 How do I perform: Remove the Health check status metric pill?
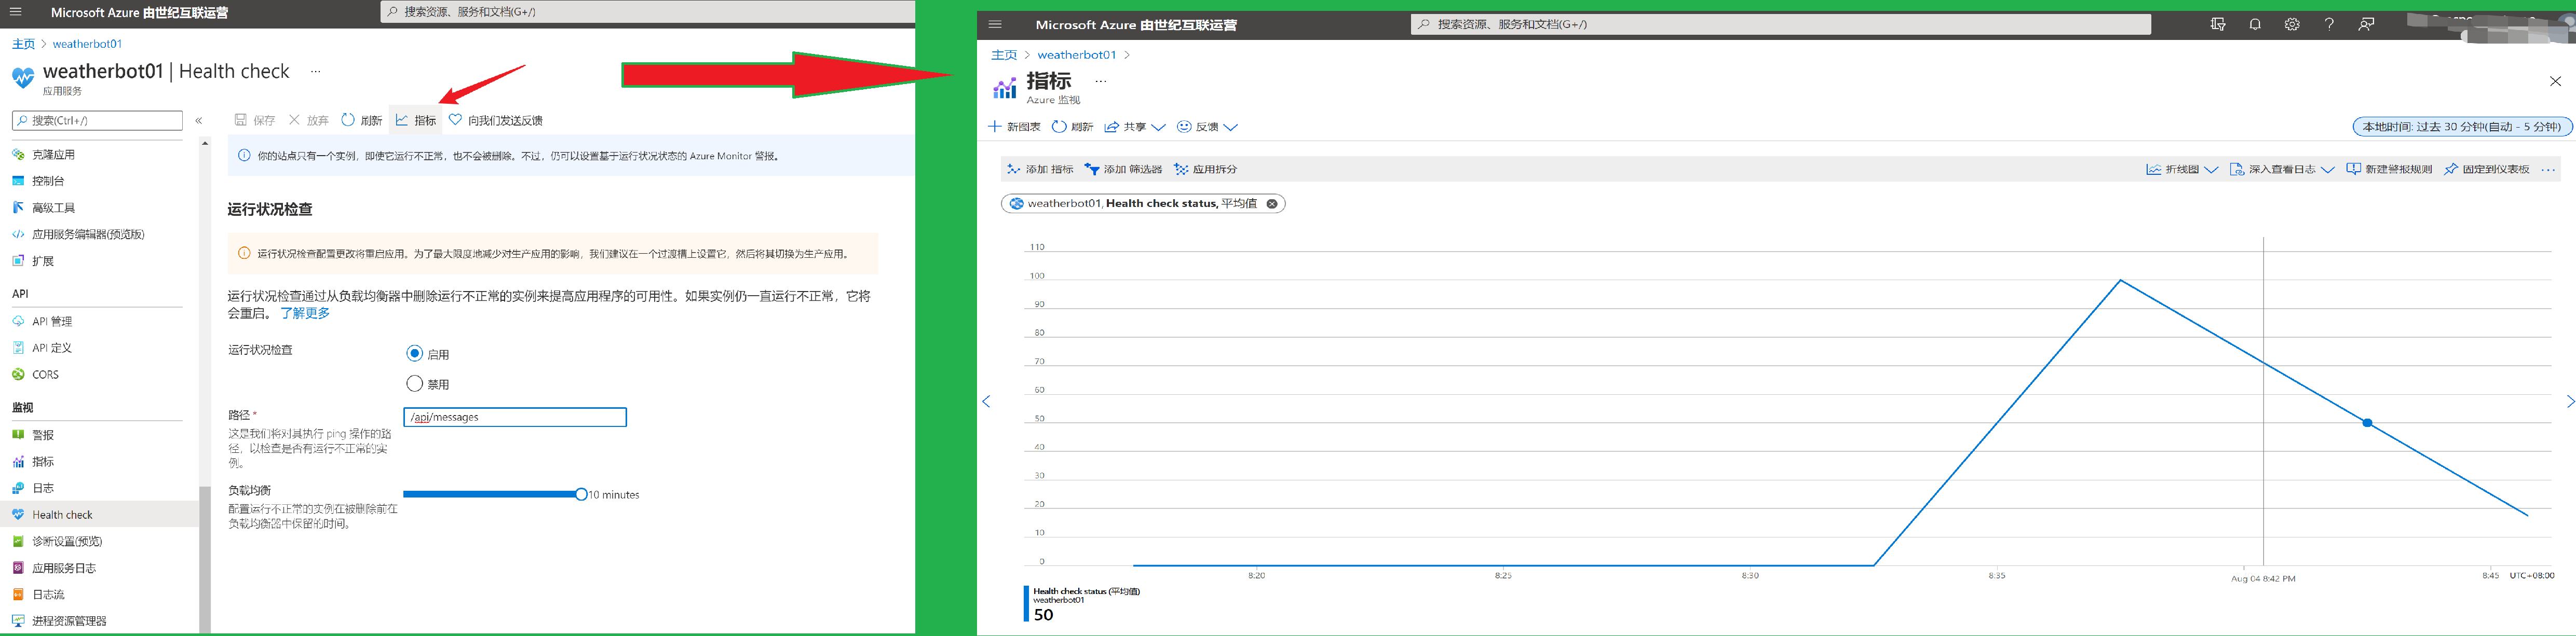pyautogui.click(x=1272, y=204)
